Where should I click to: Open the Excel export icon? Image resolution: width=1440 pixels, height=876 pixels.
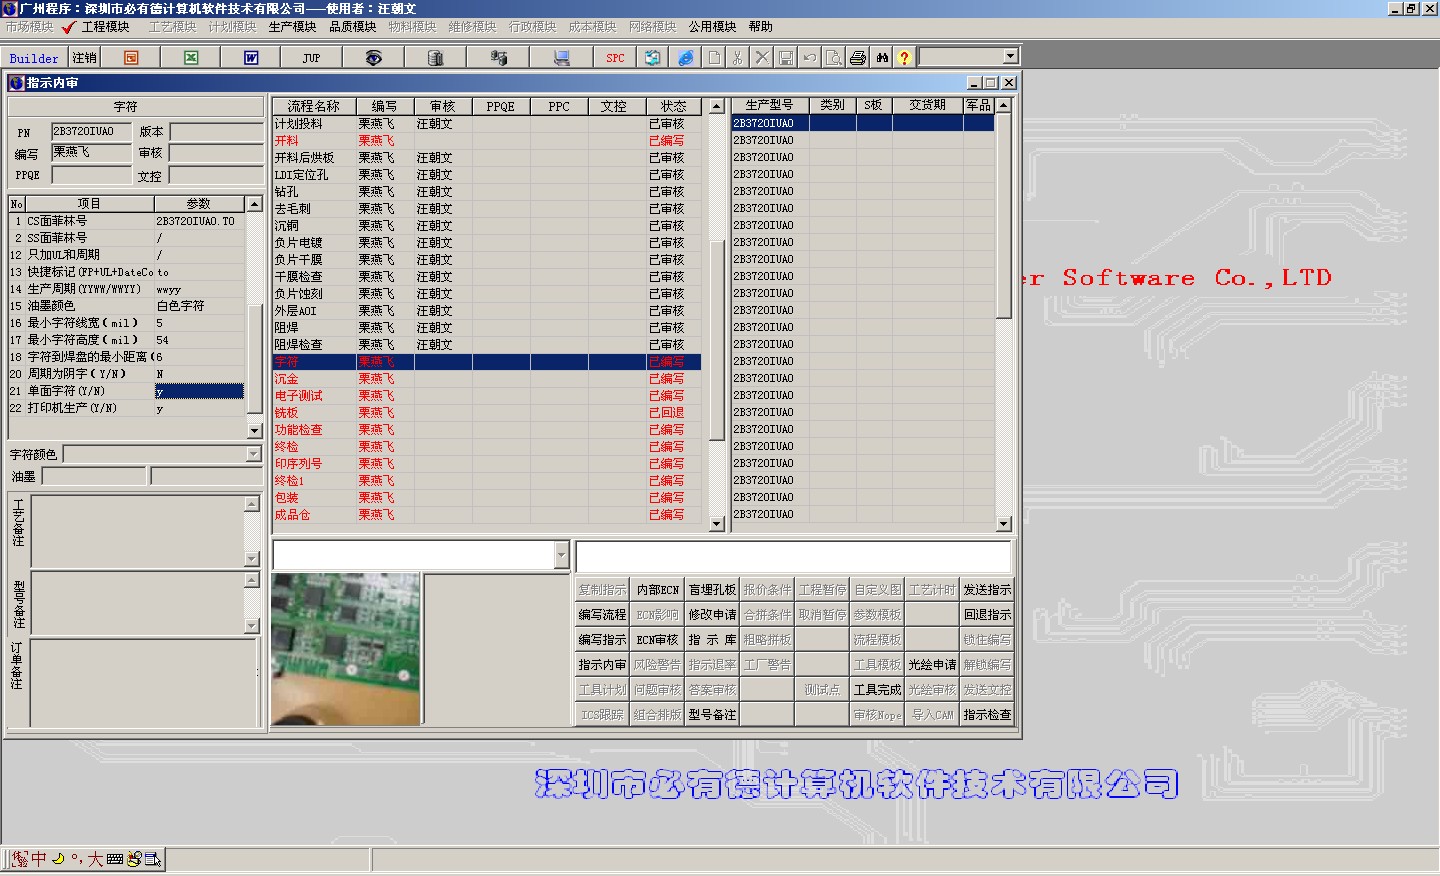point(191,58)
